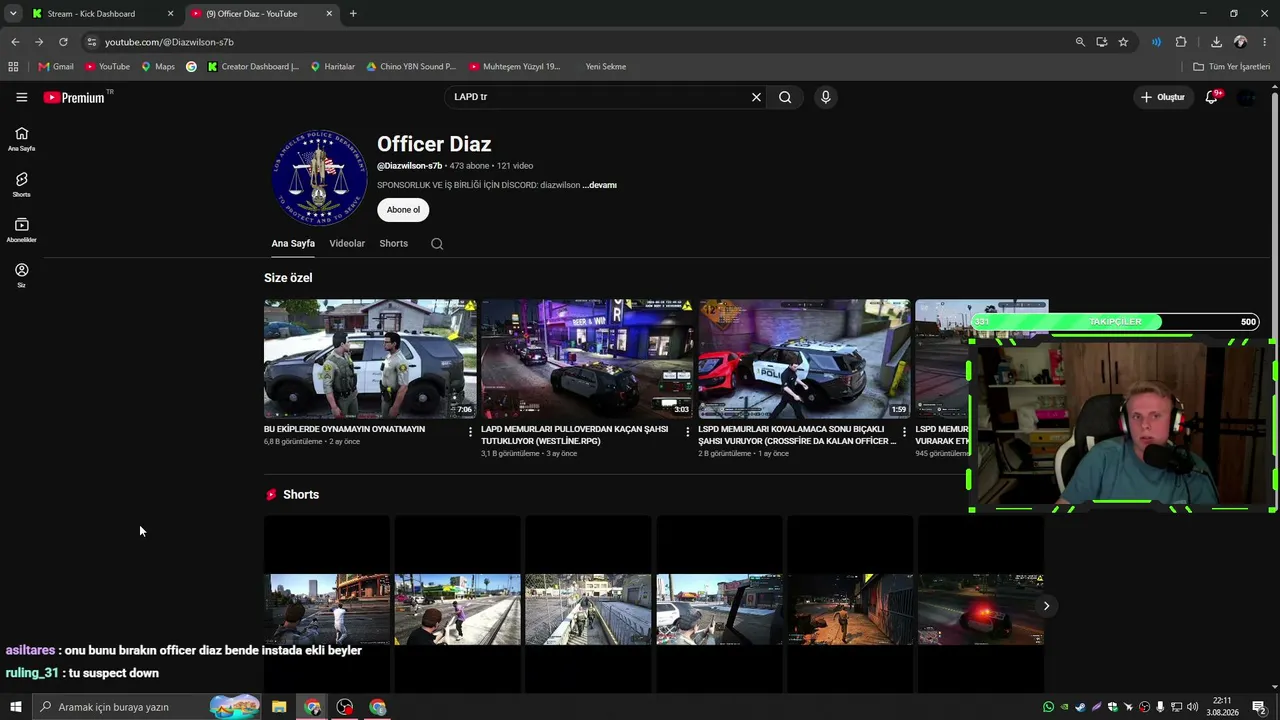
Task: Open Gmail bookmark
Action: (x=56, y=67)
